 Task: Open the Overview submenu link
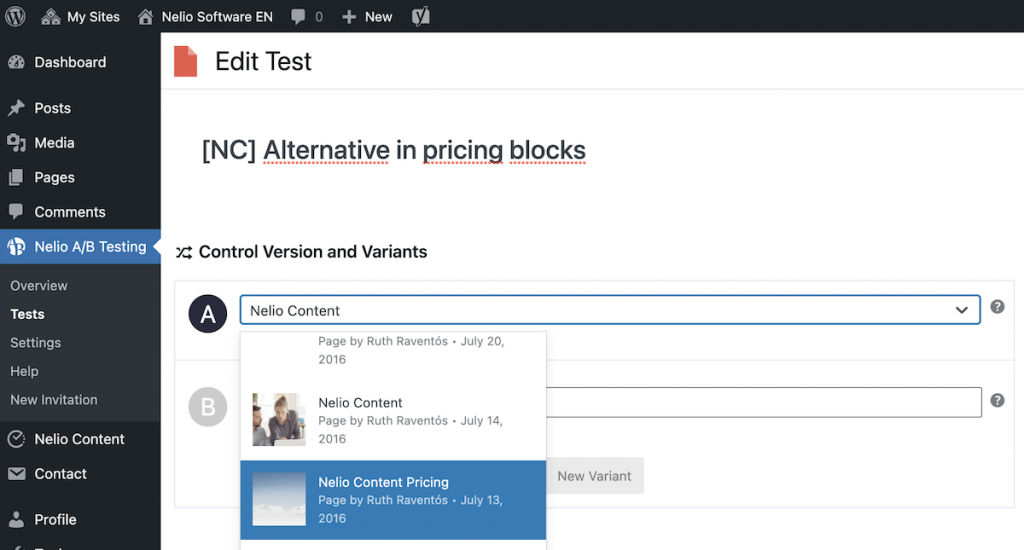tap(39, 285)
